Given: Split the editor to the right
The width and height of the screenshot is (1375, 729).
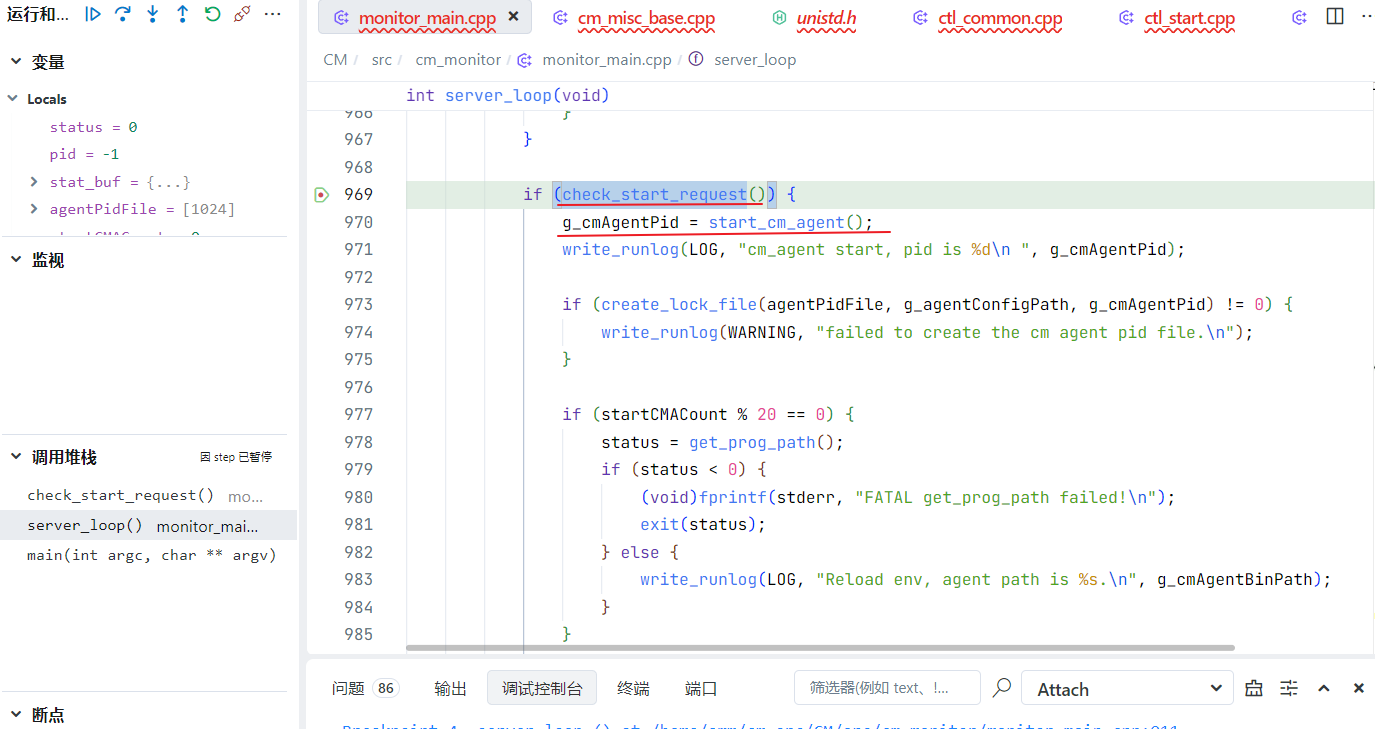Looking at the screenshot, I should pyautogui.click(x=1335, y=17).
